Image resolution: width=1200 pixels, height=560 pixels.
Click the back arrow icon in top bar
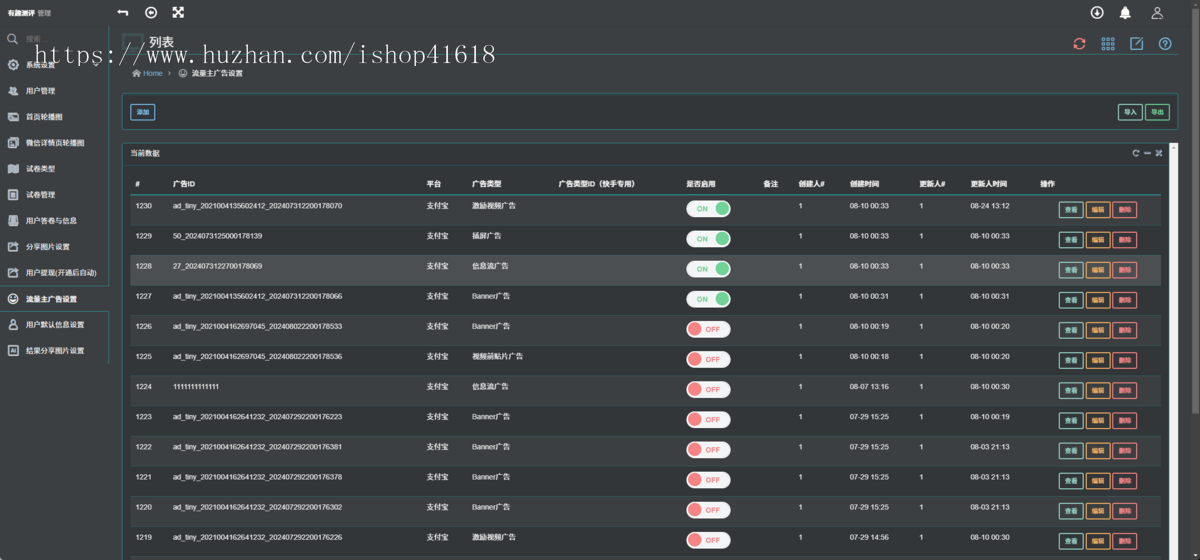coord(123,13)
